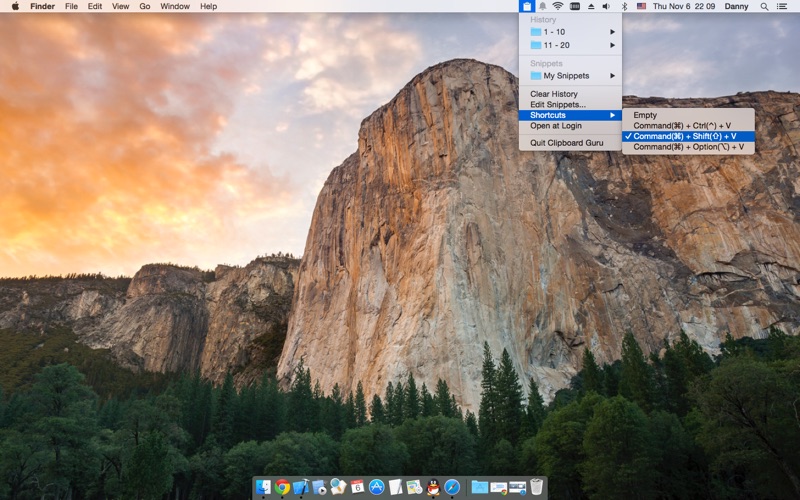This screenshot has height=500, width=800.
Task: Quit Clipboard Guru
Action: [x=566, y=143]
